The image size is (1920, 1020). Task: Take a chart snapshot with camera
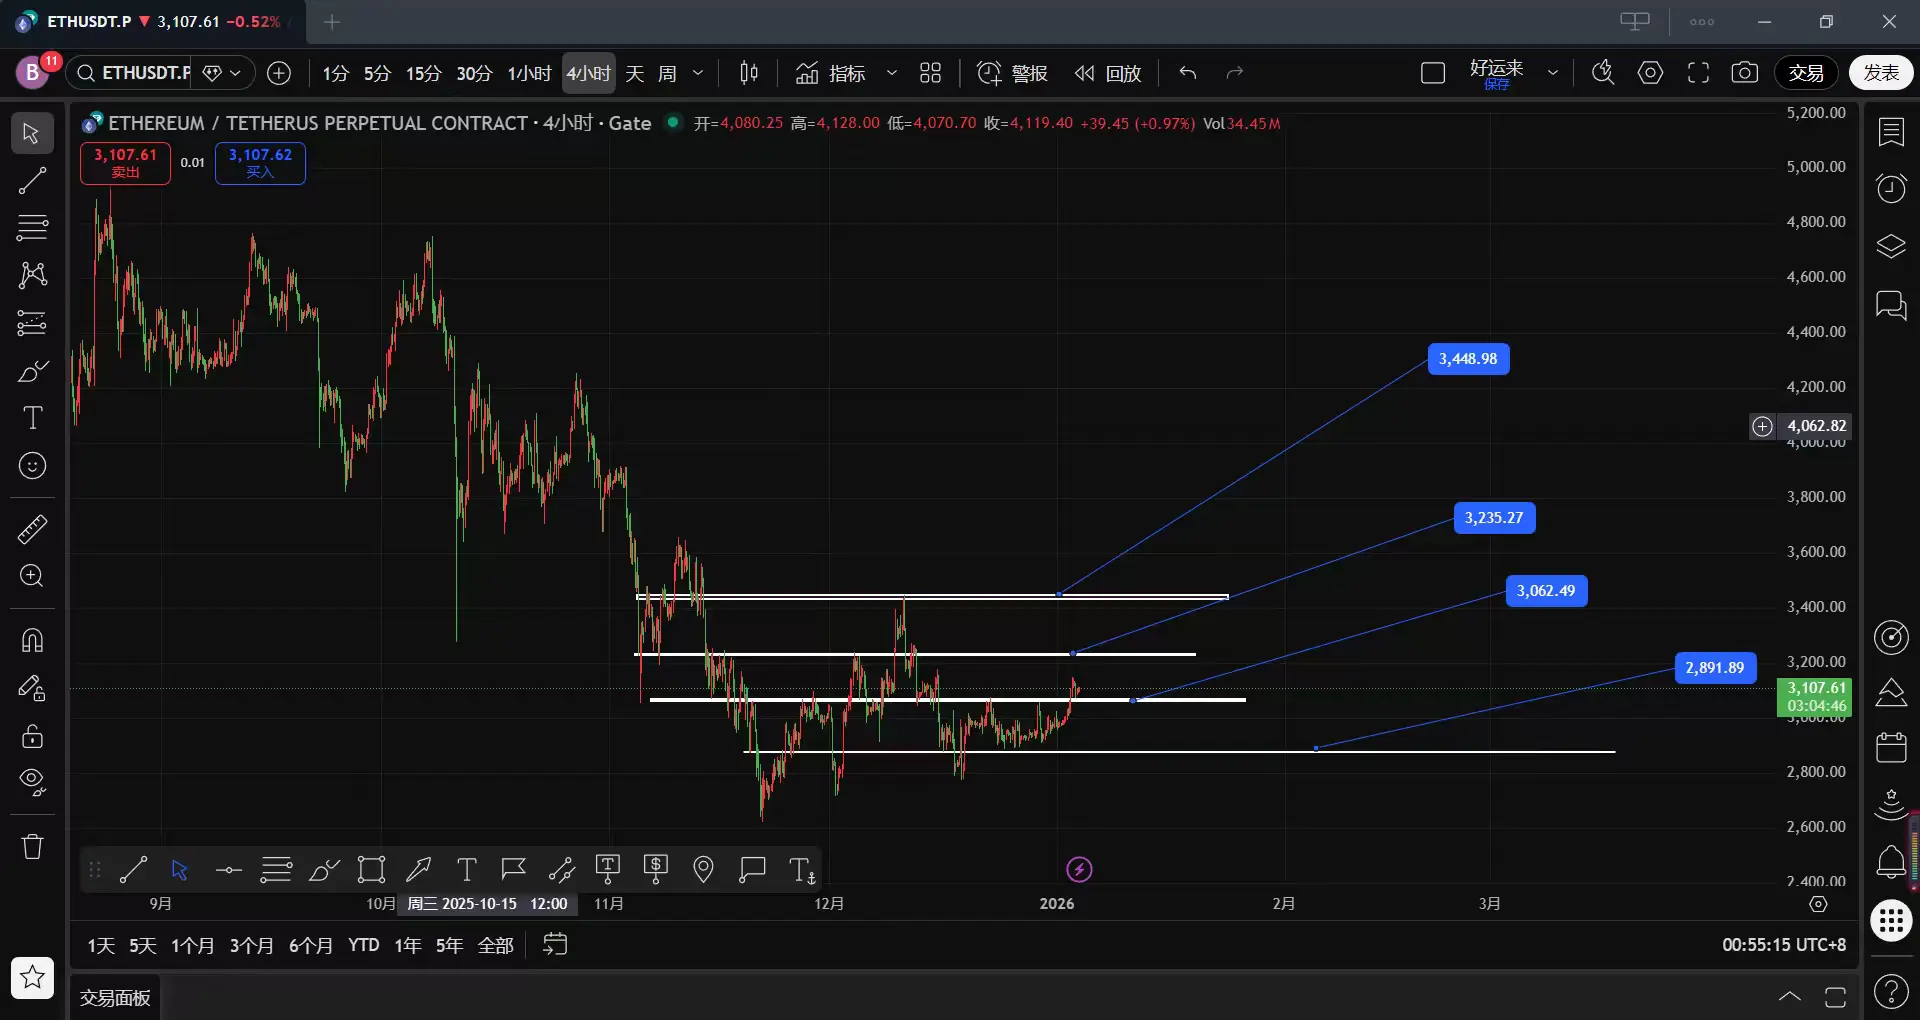[x=1745, y=73]
